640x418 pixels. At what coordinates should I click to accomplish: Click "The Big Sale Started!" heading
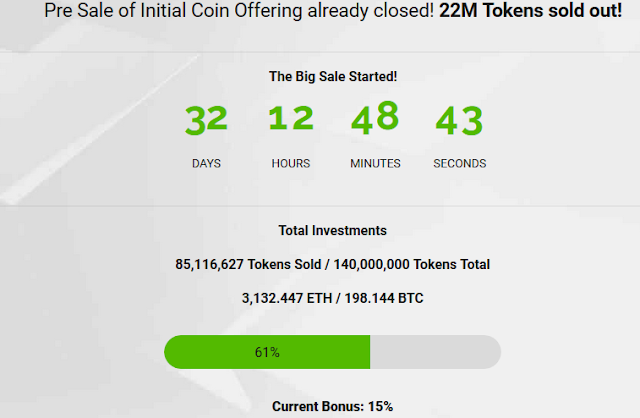(333, 76)
